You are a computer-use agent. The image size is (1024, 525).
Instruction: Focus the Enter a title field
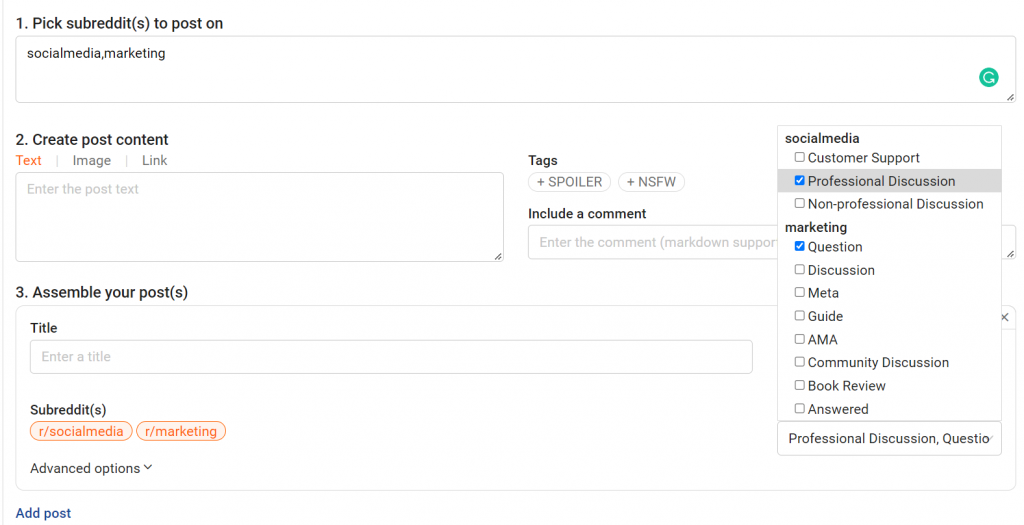click(391, 357)
